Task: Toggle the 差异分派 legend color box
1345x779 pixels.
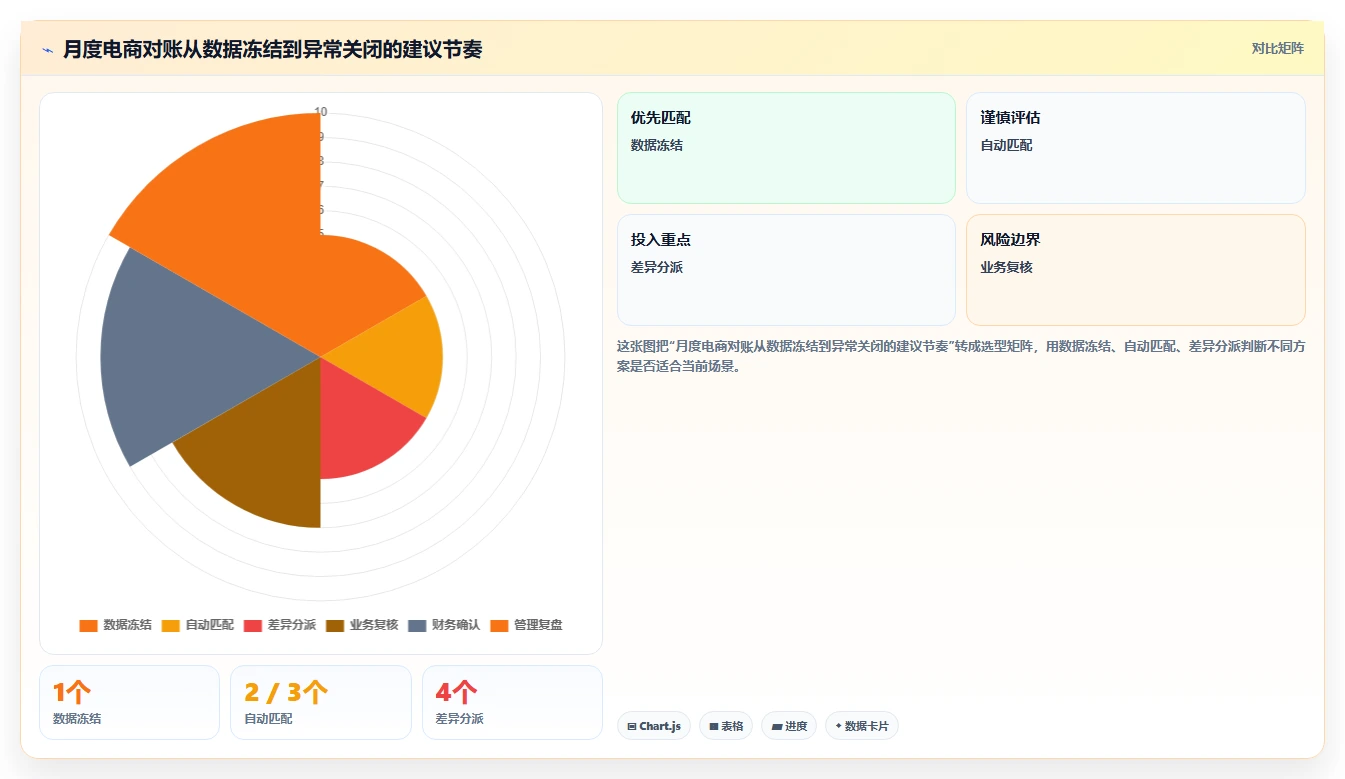Action: point(253,625)
